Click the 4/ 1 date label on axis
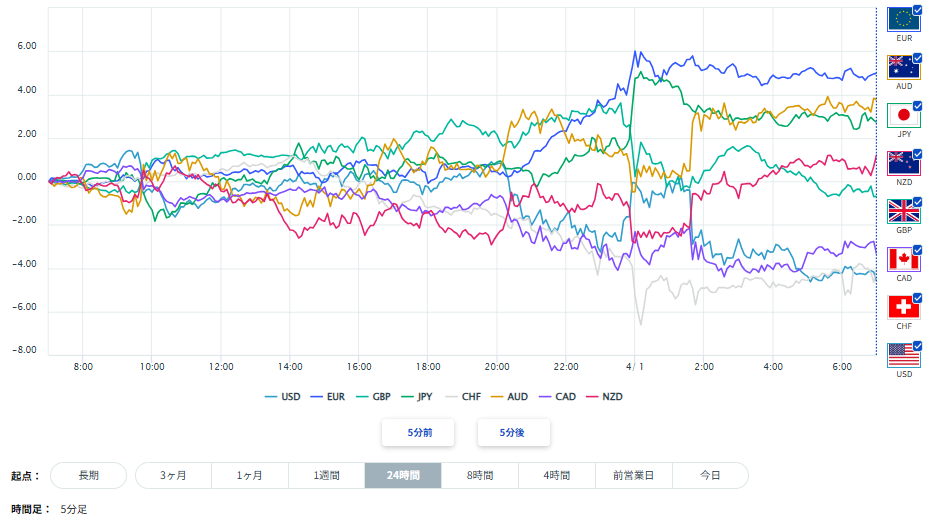Viewport: 932px width, 527px height. 634,367
